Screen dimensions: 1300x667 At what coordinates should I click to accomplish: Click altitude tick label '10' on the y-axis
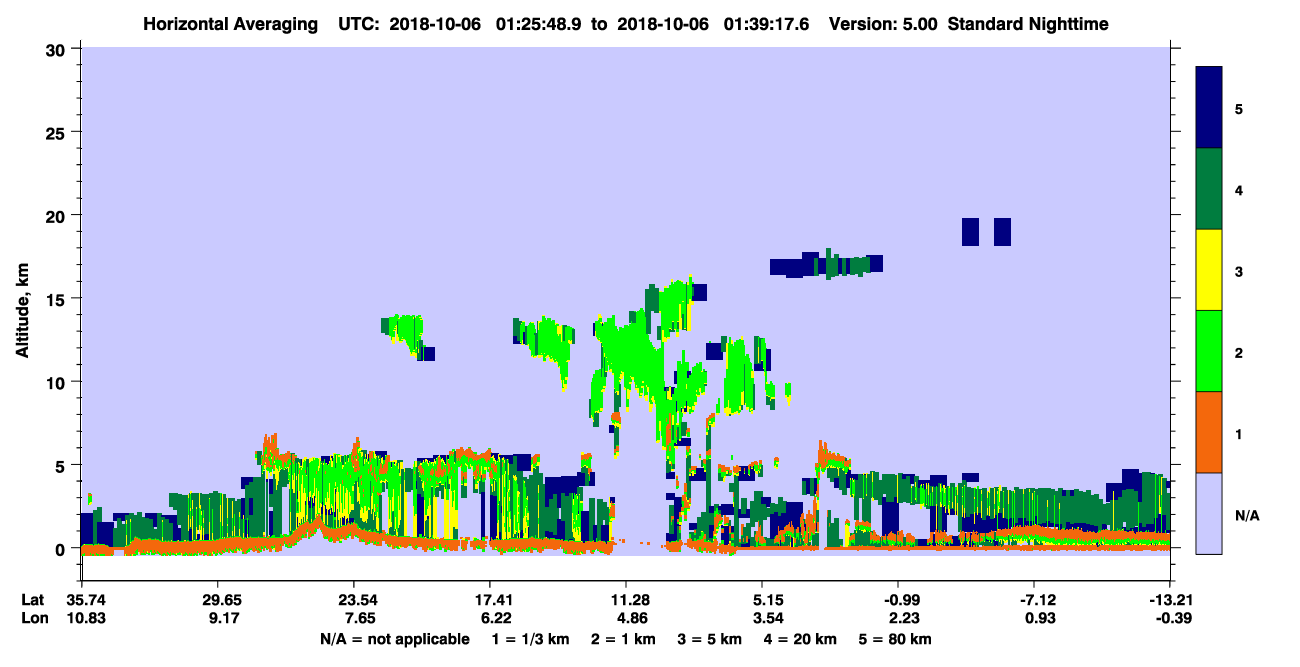[58, 382]
